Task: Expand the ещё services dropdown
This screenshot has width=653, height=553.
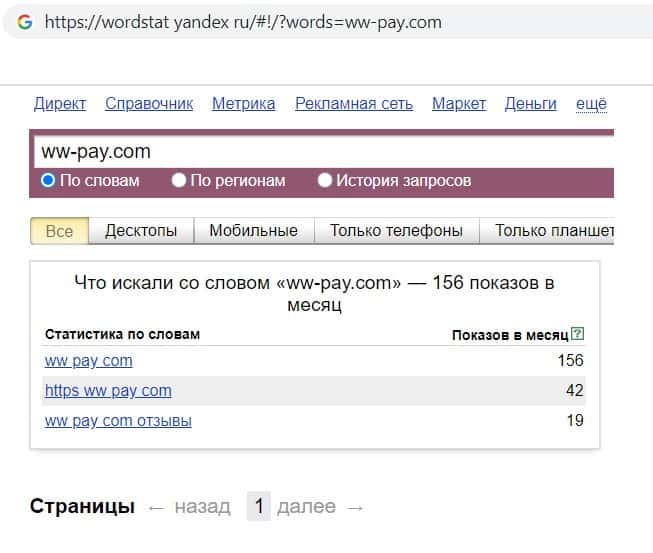Action: 591,104
